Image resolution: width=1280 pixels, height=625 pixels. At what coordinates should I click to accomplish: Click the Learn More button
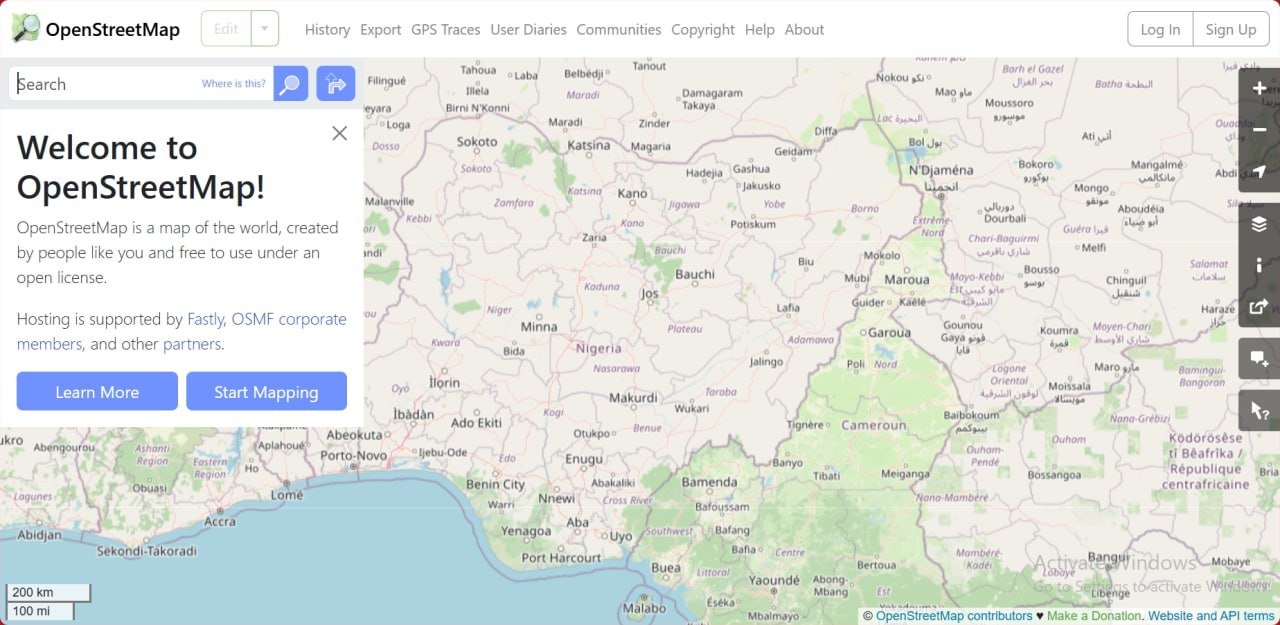click(97, 391)
